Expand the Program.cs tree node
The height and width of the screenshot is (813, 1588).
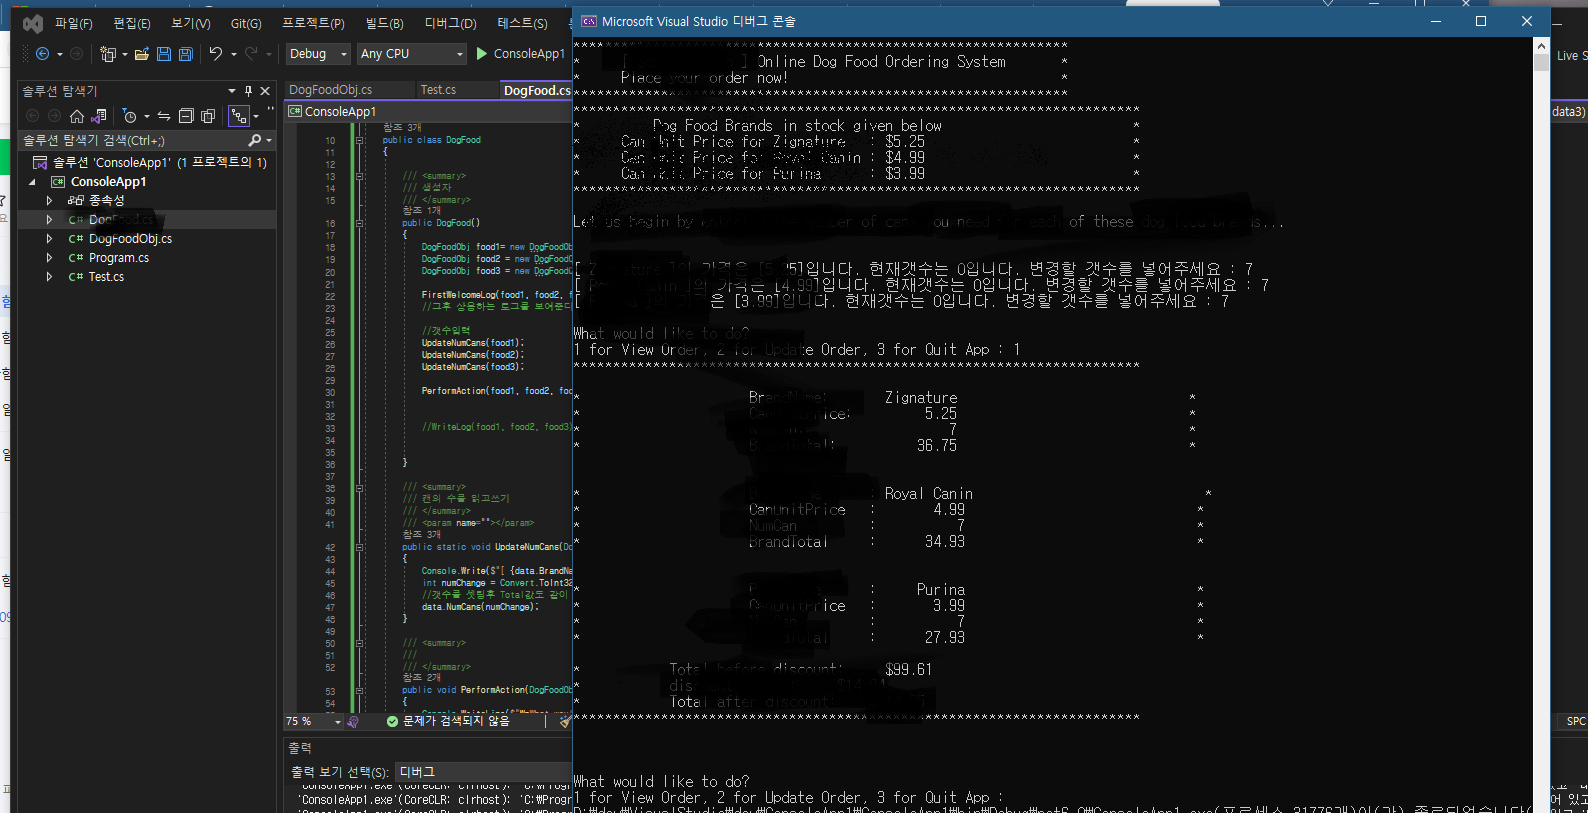coord(49,258)
